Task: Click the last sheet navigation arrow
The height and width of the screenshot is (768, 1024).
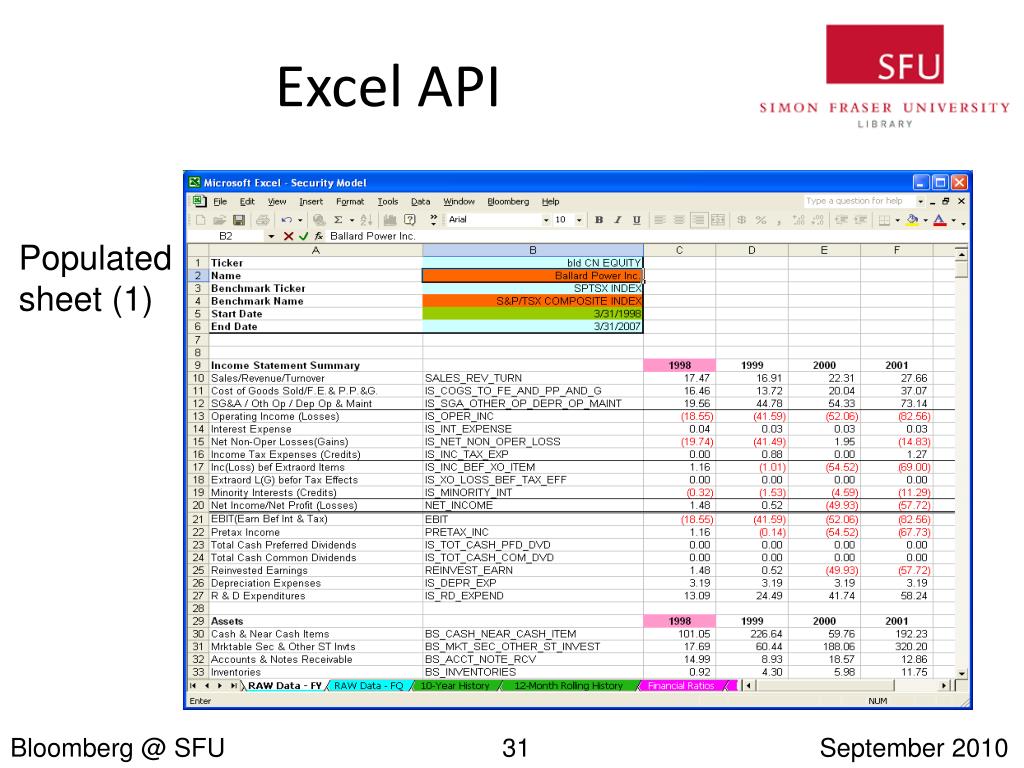Action: click(x=233, y=686)
